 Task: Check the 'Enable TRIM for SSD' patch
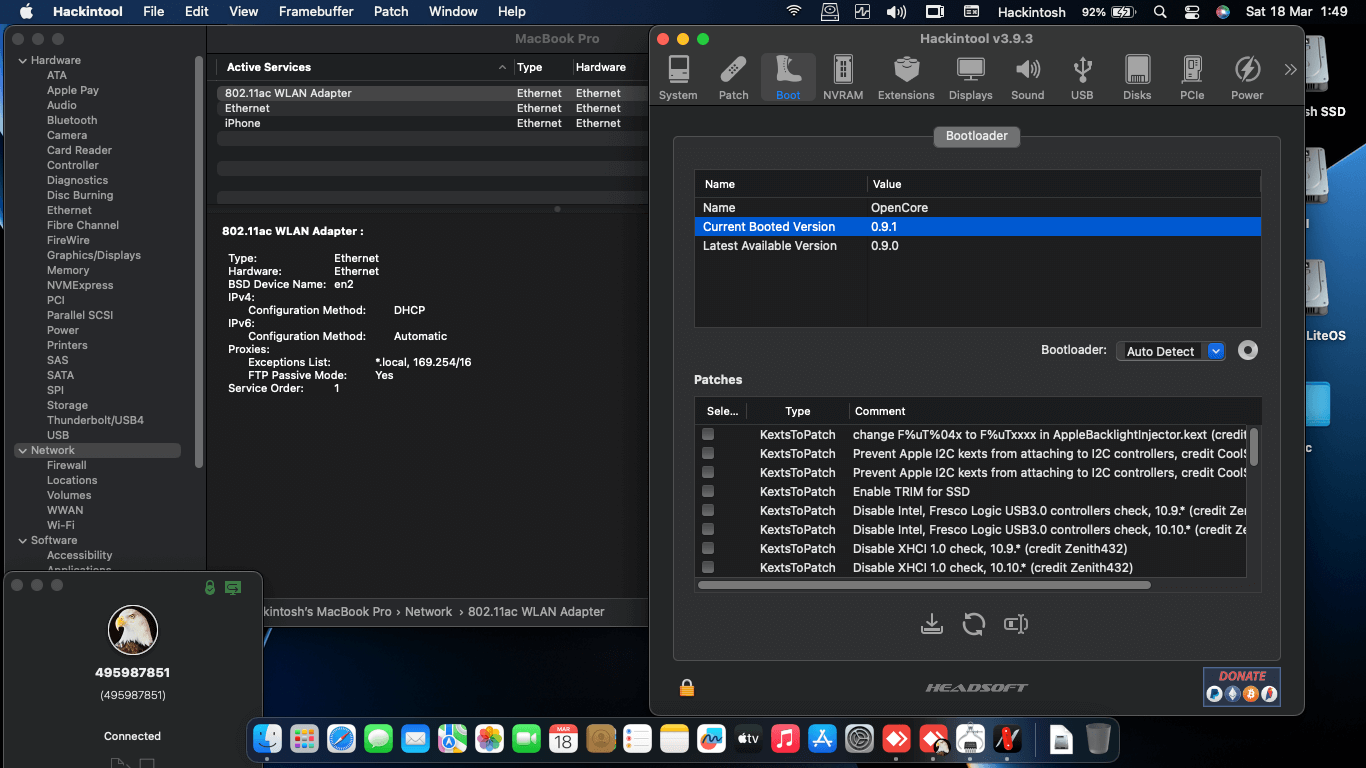click(x=708, y=491)
